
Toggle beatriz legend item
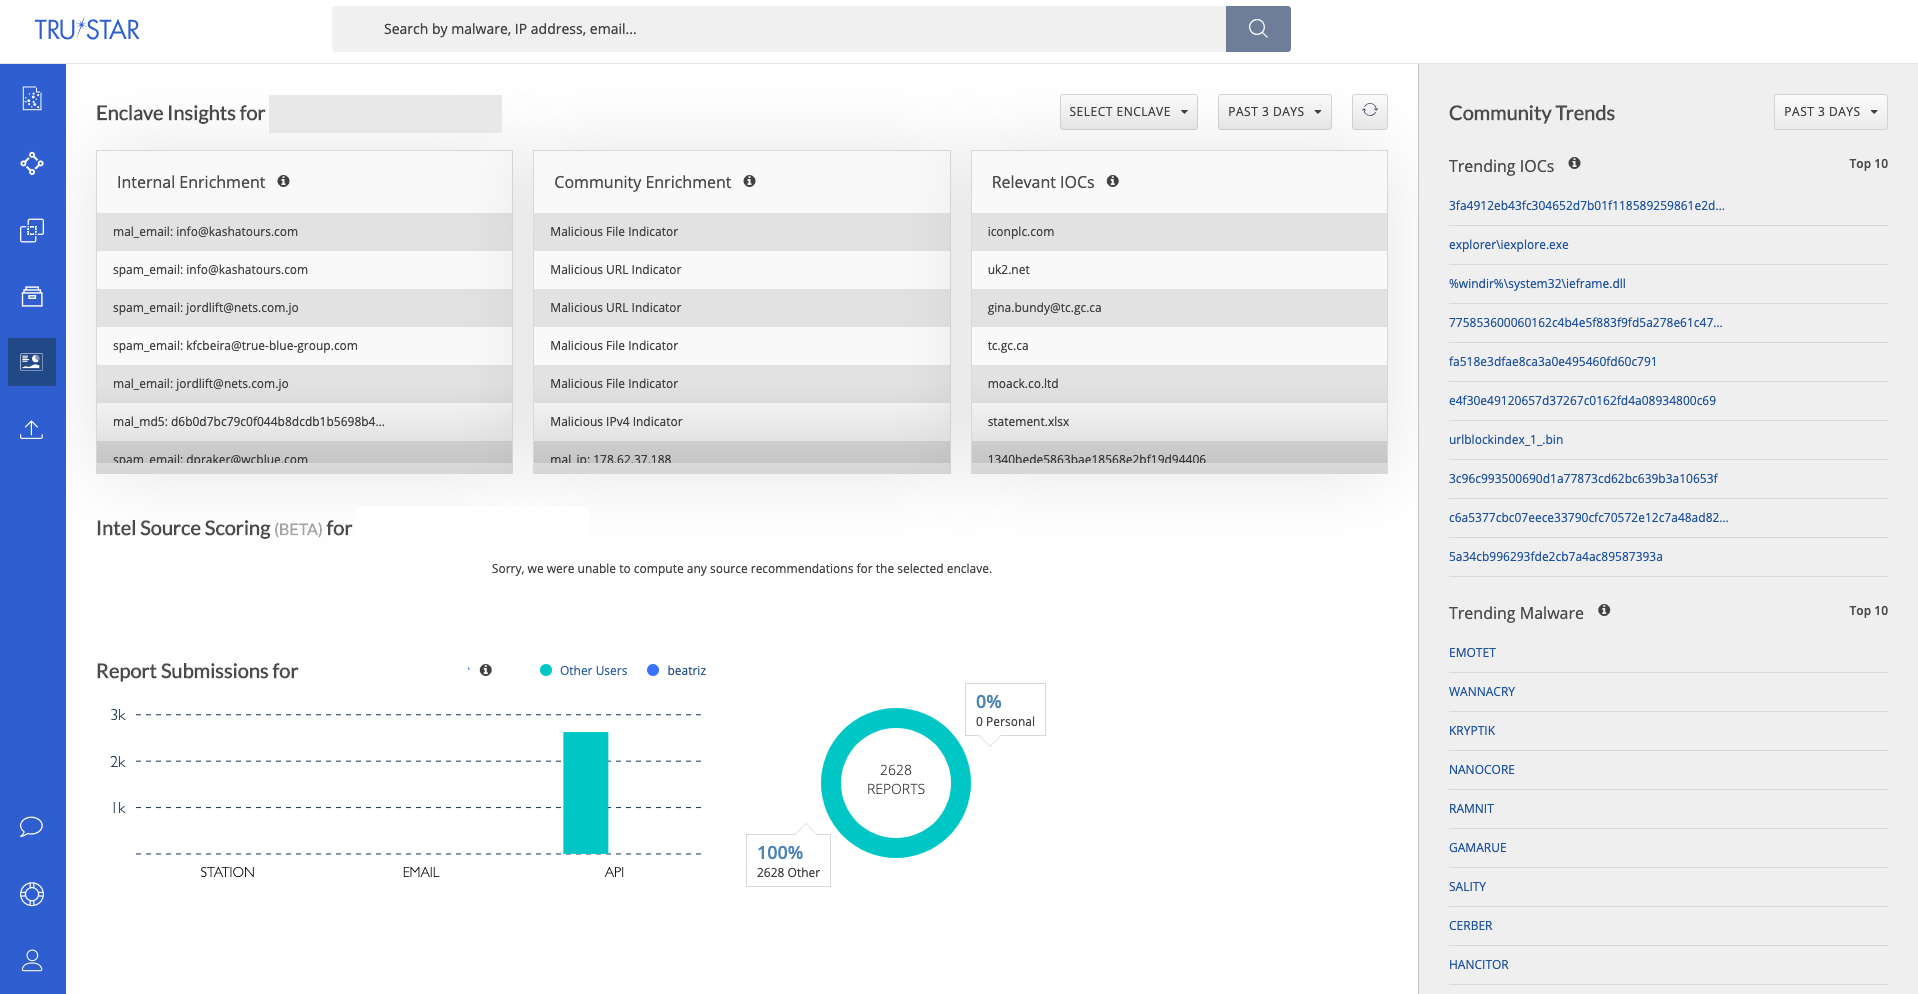(677, 671)
